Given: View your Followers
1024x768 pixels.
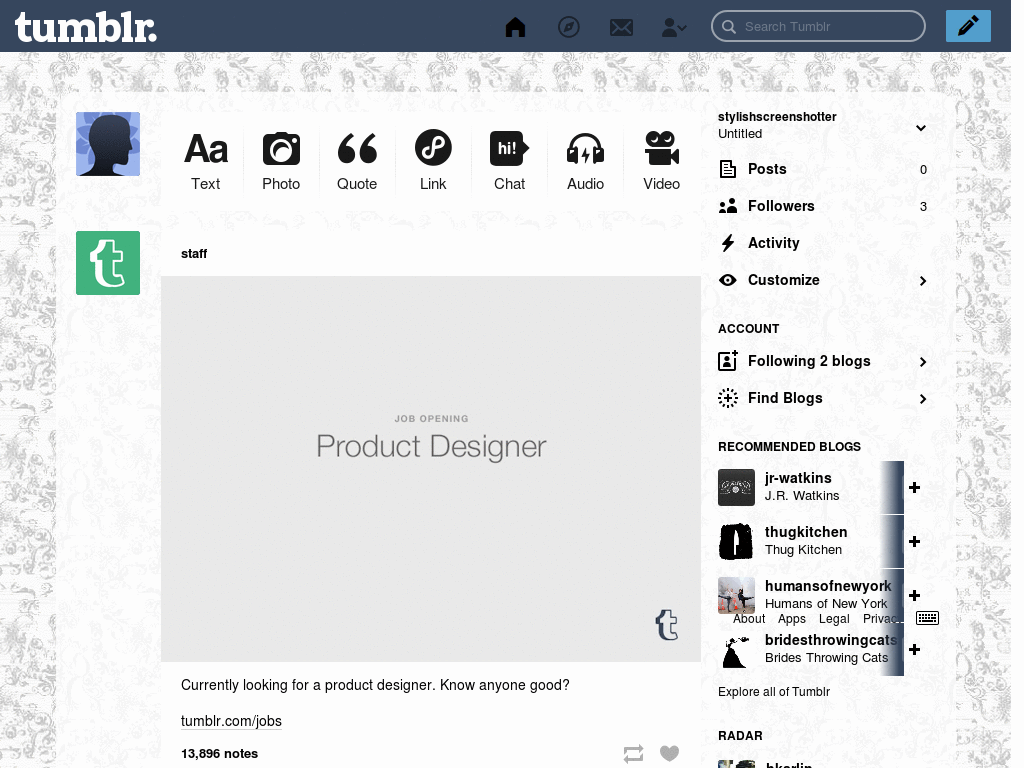Looking at the screenshot, I should tap(780, 206).
